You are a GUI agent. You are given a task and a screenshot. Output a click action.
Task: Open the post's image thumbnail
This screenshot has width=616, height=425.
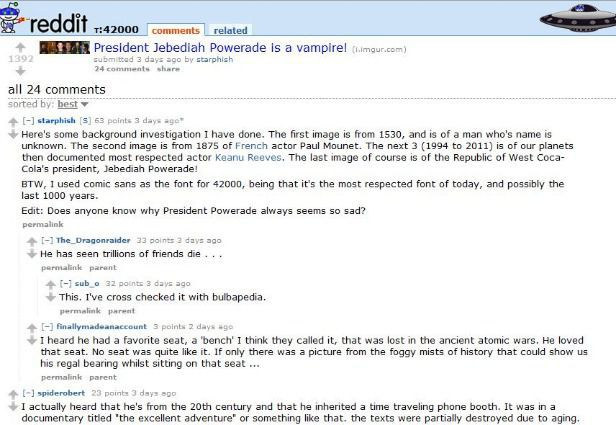point(64,48)
